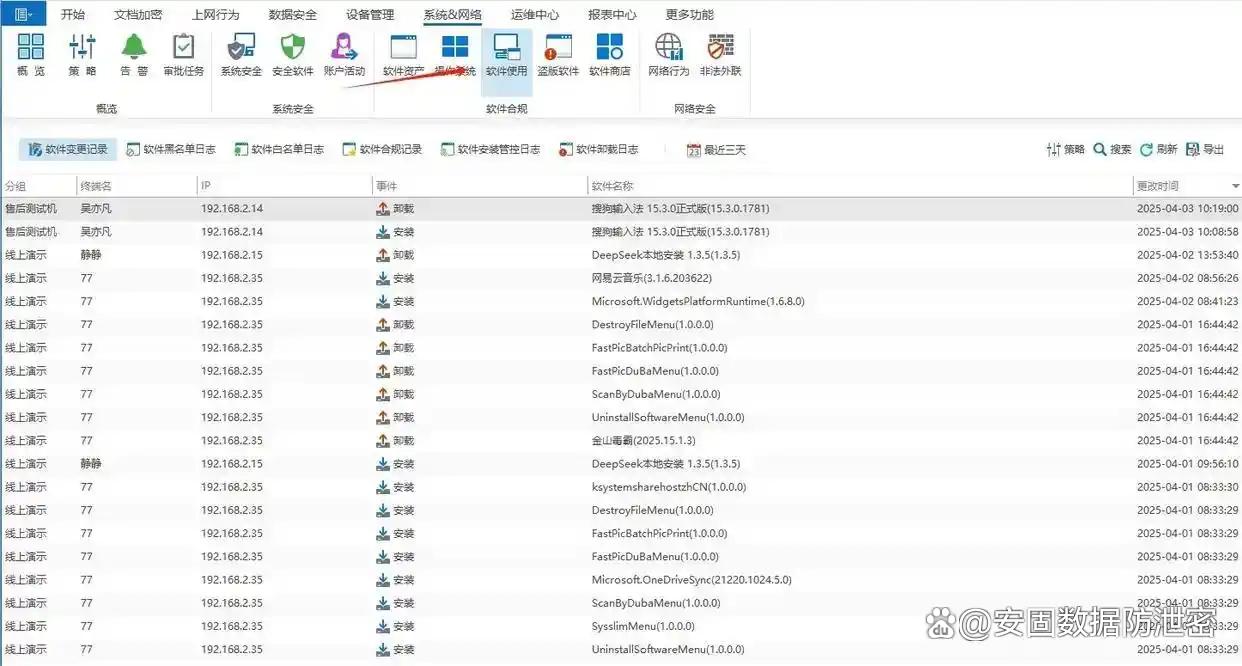Expand the application menu dropdown at top-left

23,14
